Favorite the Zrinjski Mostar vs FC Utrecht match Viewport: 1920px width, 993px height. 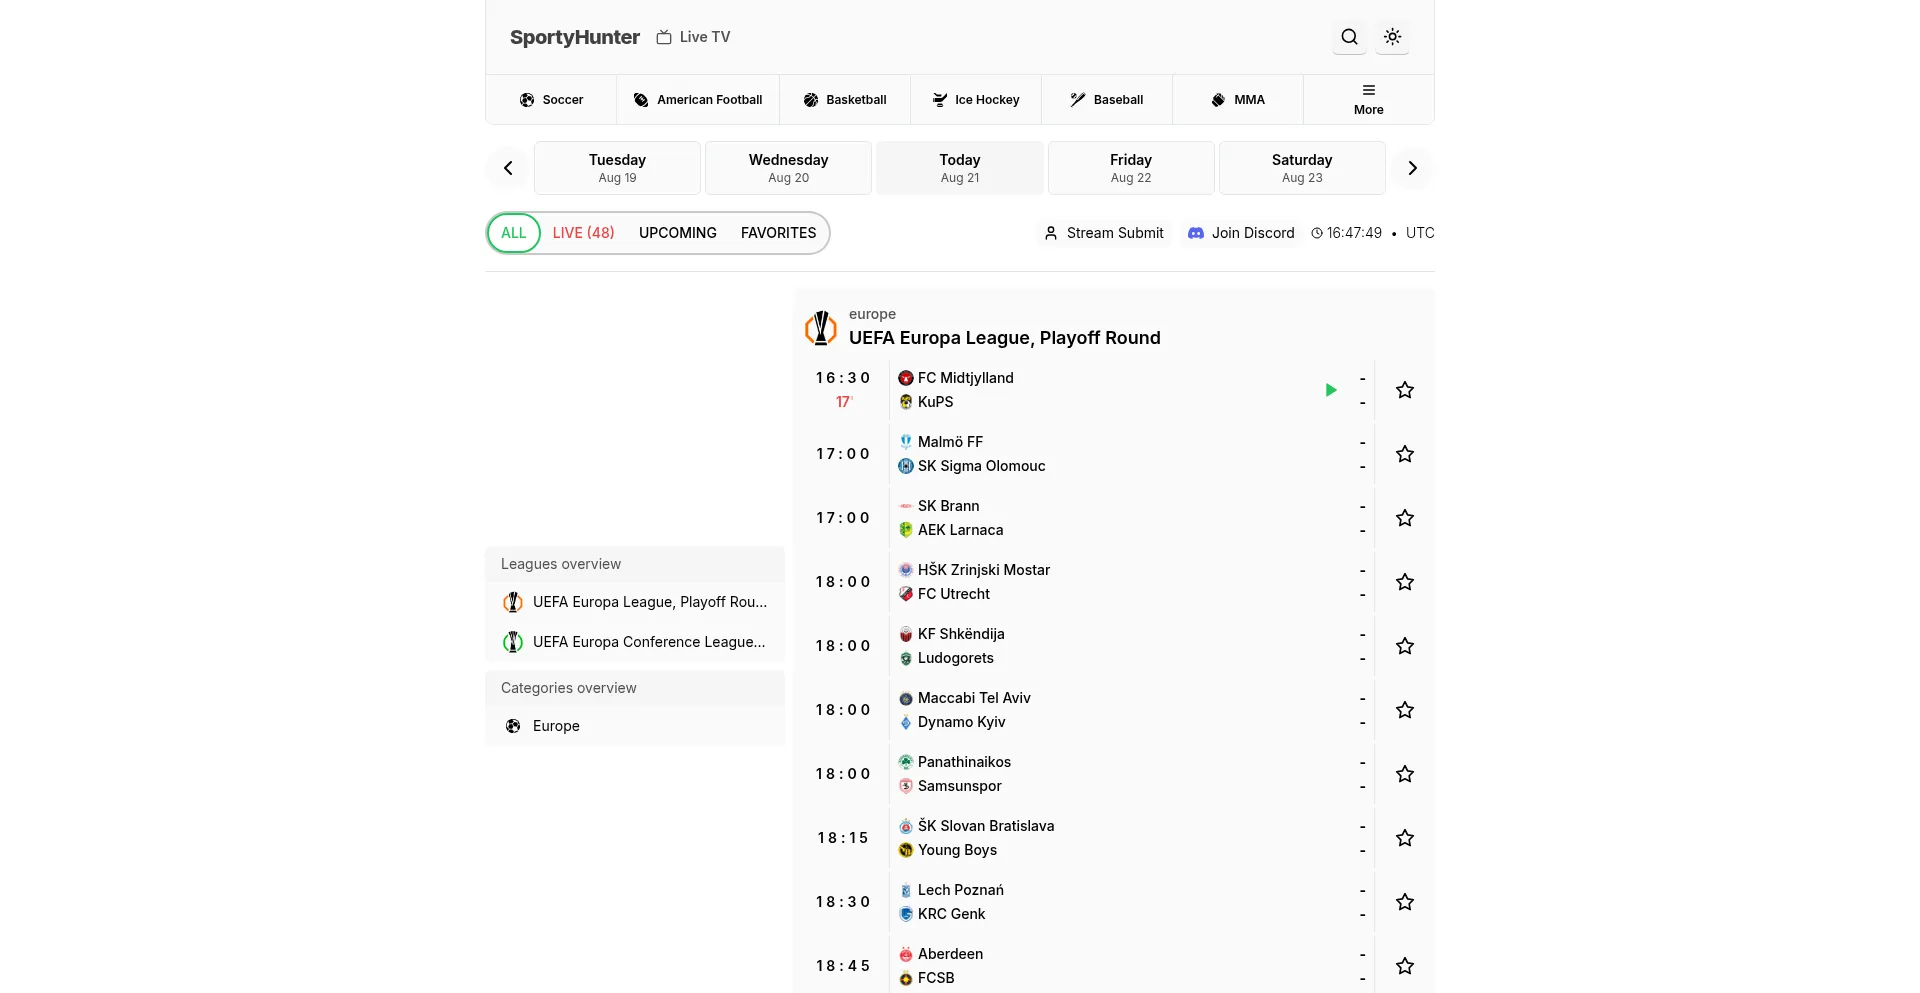tap(1405, 582)
